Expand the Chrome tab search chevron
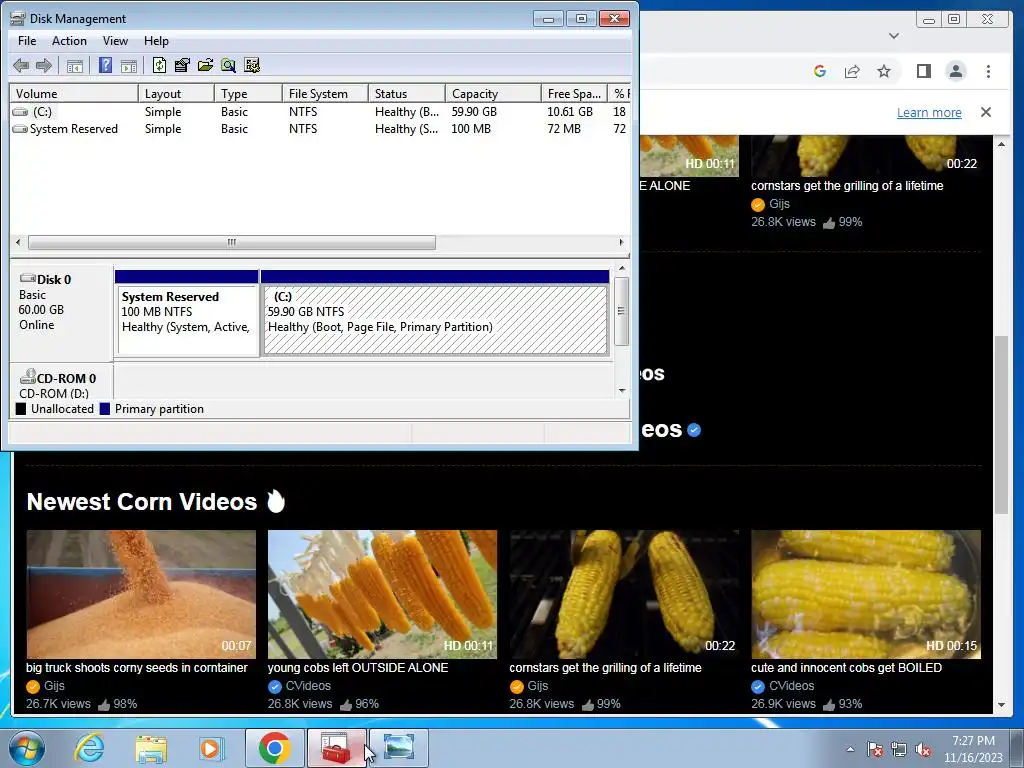Screen dimensions: 1024x768 pos(894,36)
